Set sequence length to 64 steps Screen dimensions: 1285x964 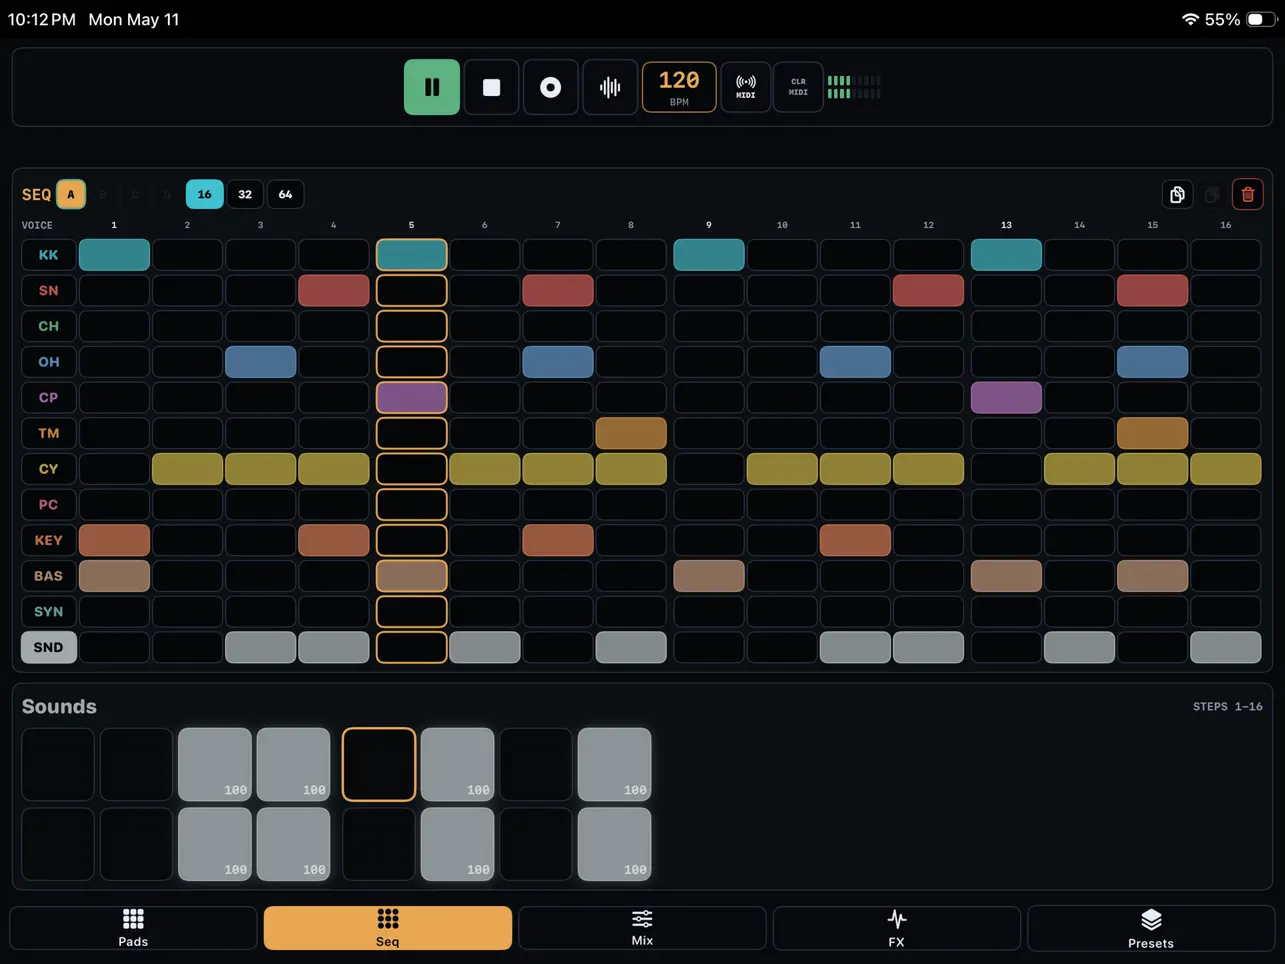pyautogui.click(x=285, y=194)
